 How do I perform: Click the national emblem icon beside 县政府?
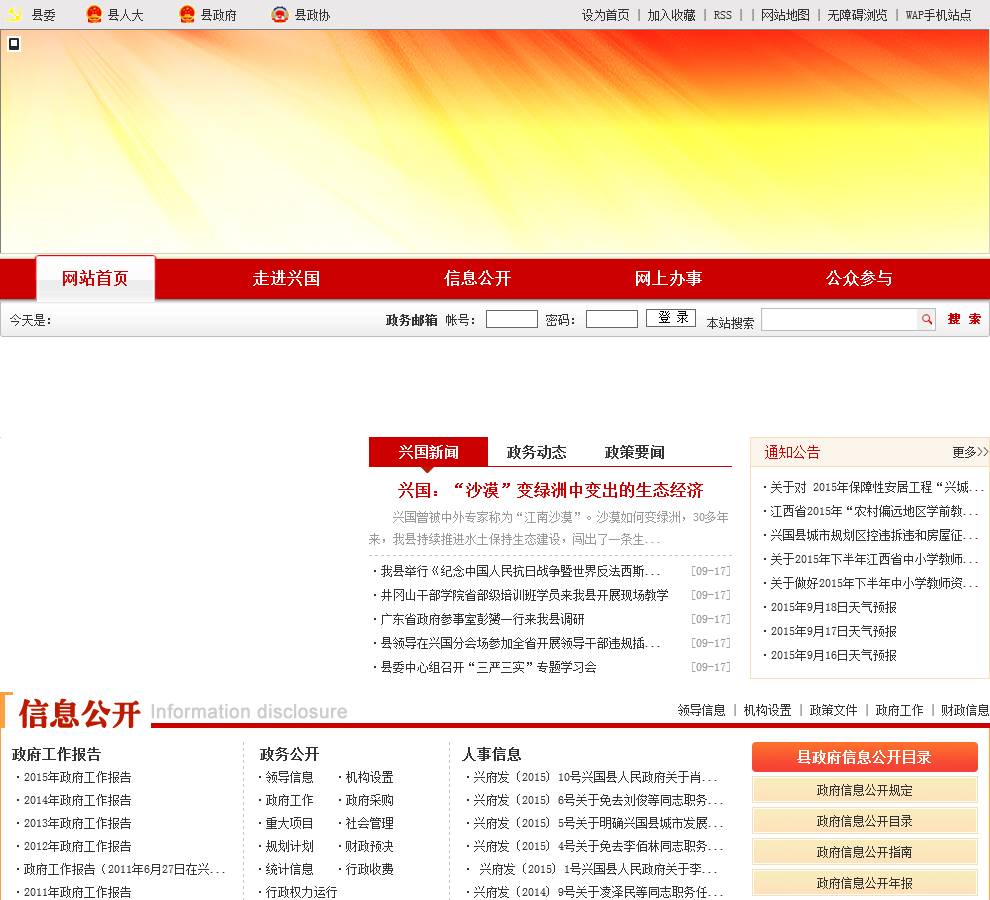[187, 14]
